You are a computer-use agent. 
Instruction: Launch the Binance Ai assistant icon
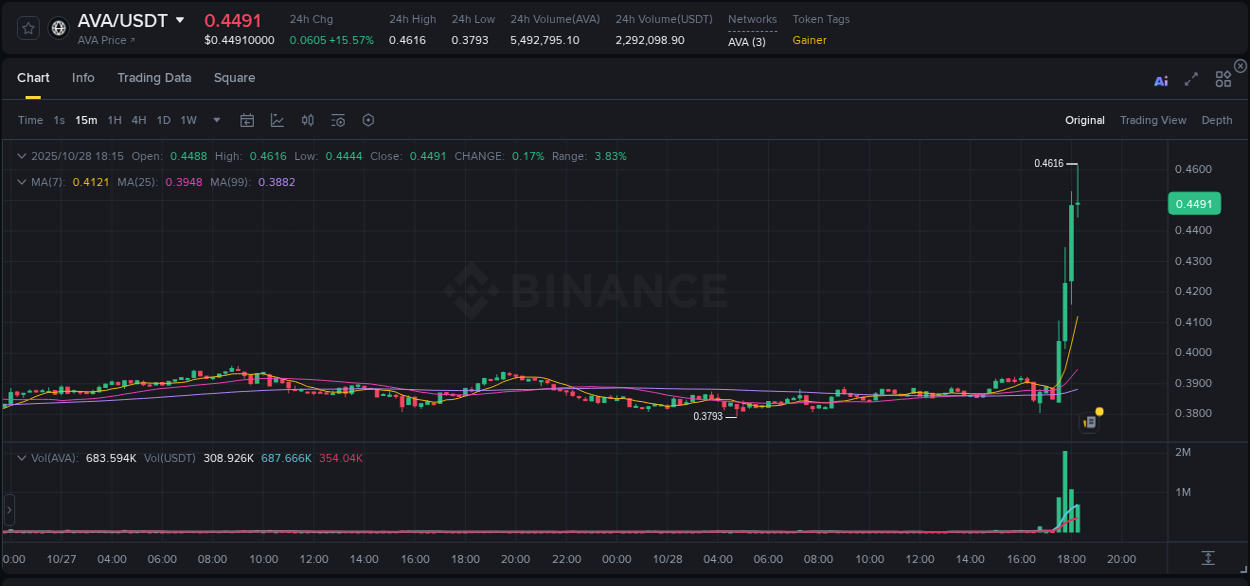pos(1161,79)
